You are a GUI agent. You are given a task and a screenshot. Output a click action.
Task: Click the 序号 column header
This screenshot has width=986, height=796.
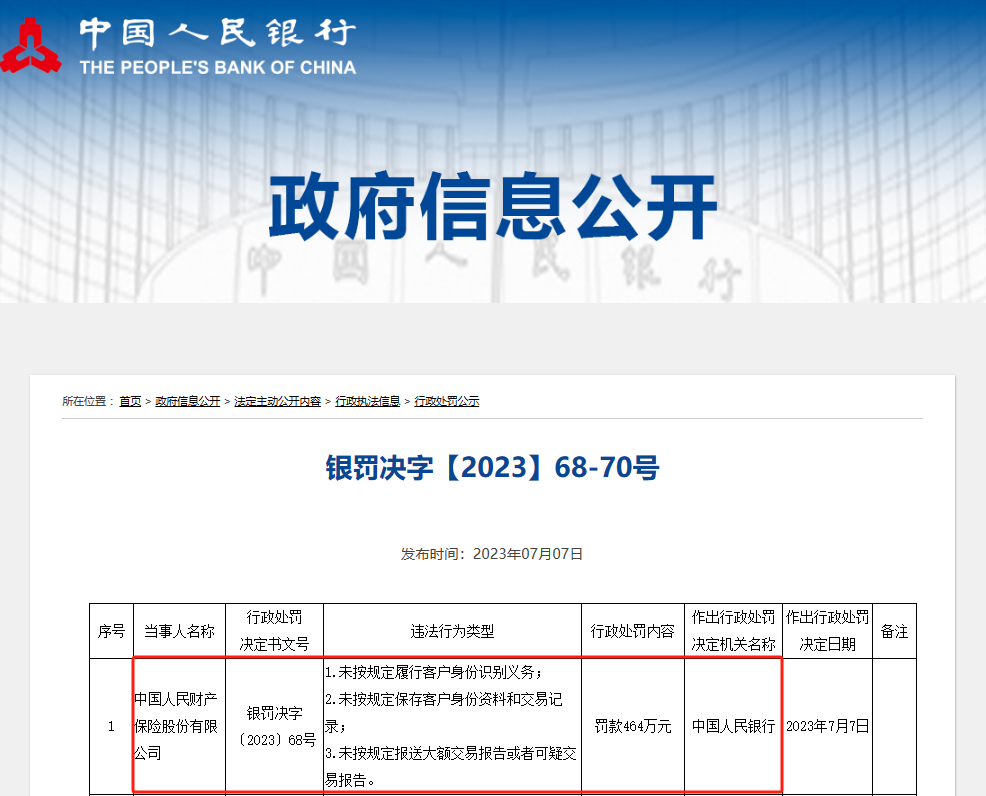(111, 631)
